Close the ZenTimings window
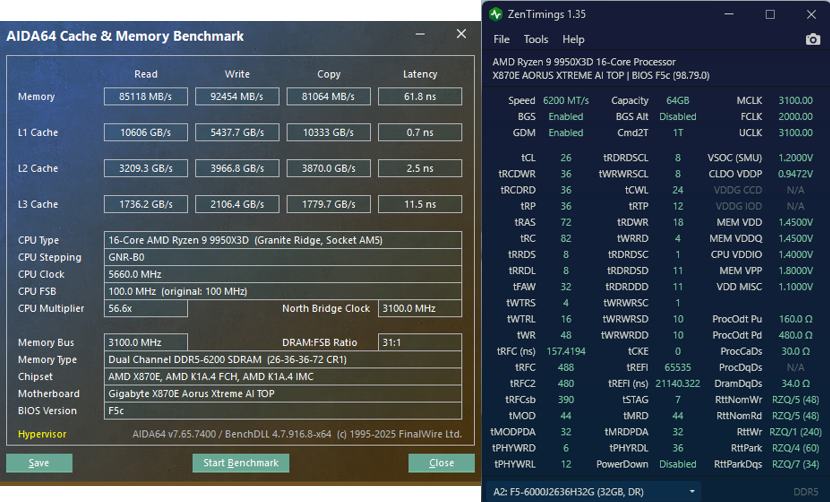 pyautogui.click(x=811, y=14)
